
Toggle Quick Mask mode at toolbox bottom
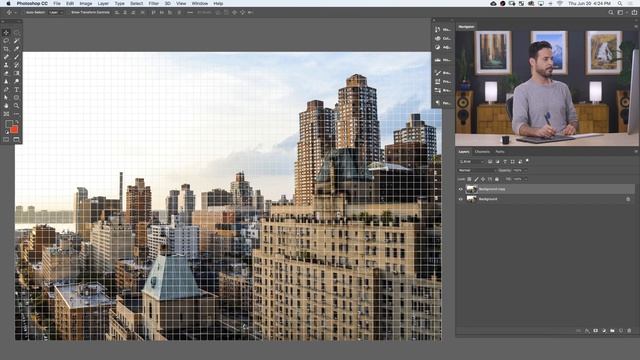point(6,140)
